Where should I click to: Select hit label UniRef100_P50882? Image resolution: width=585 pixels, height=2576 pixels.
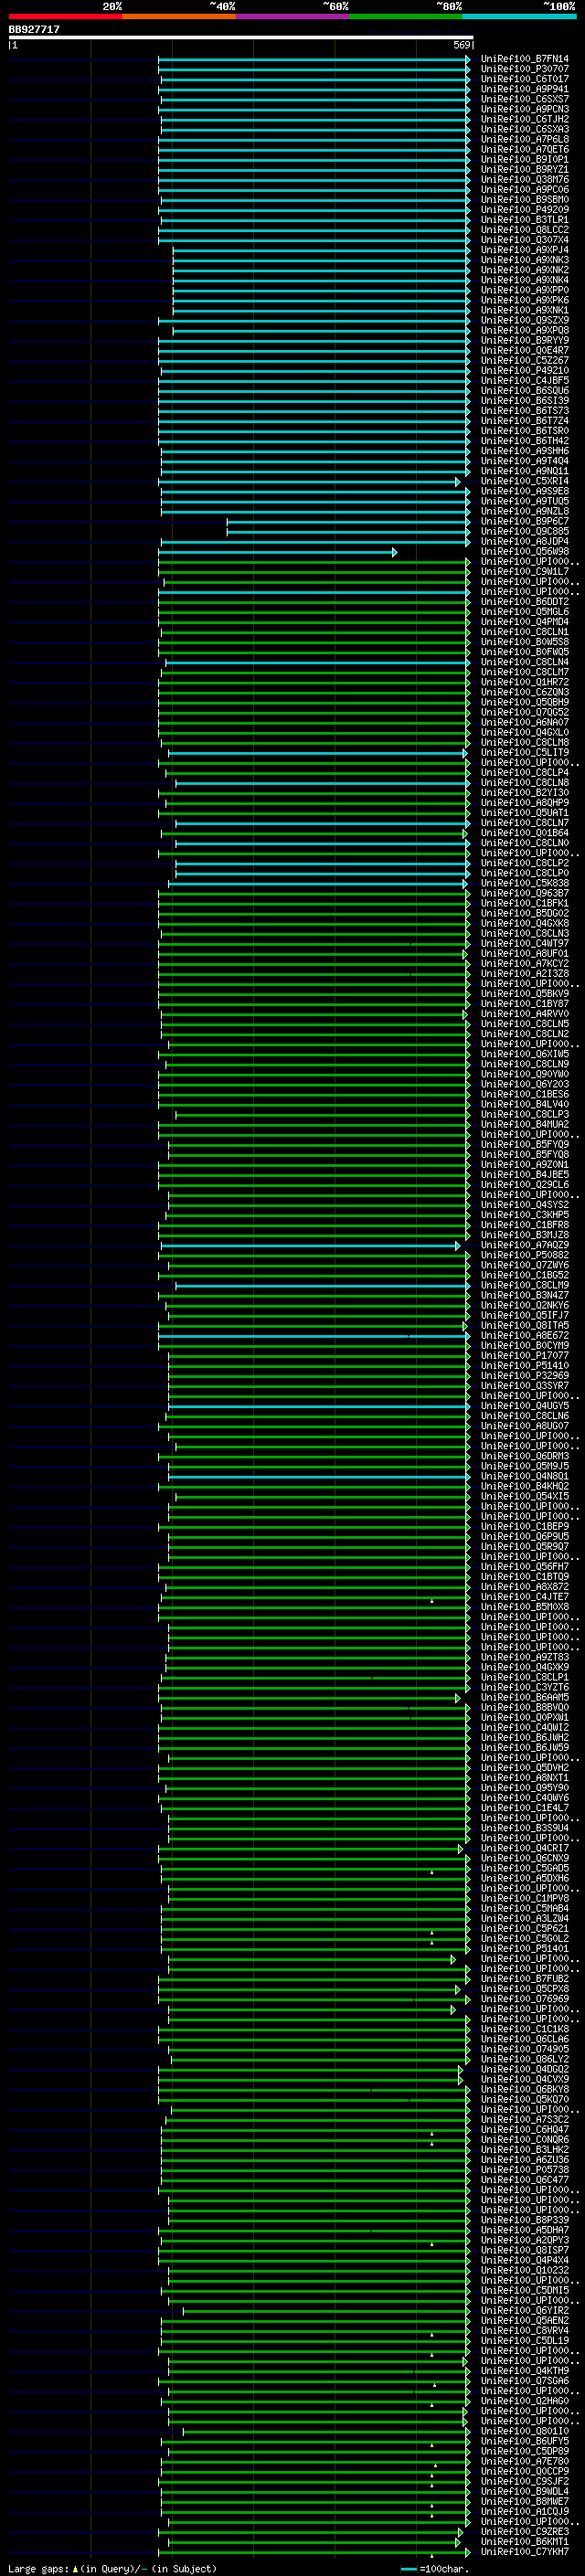pyautogui.click(x=524, y=1255)
